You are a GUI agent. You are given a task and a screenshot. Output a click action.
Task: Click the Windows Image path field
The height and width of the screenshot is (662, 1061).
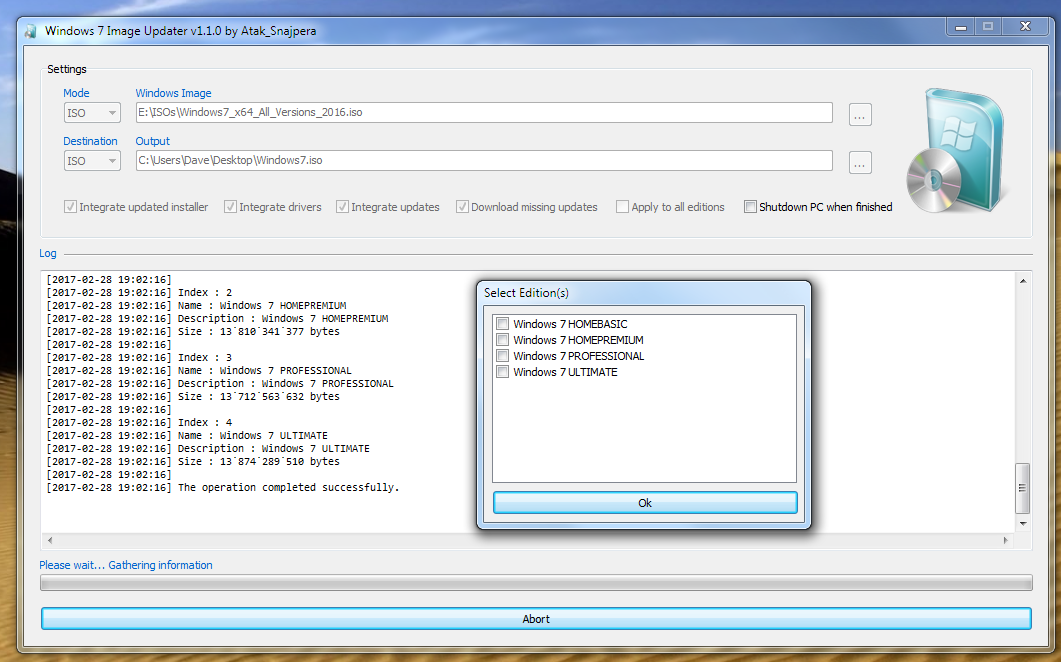484,112
